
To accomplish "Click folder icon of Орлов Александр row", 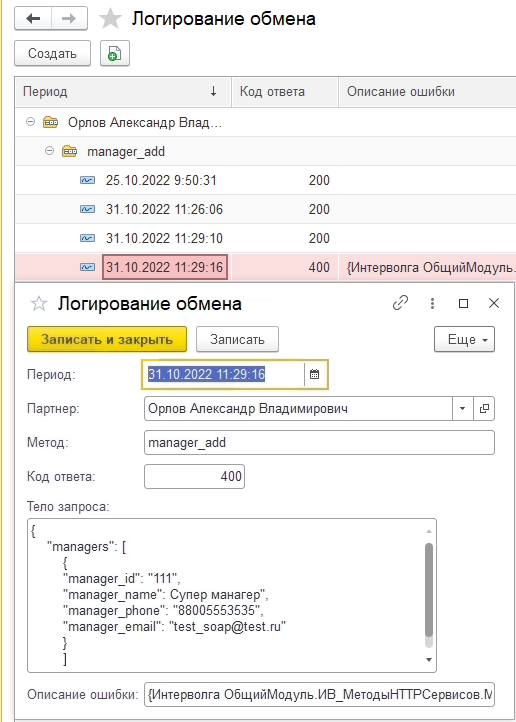I will click(x=50, y=122).
